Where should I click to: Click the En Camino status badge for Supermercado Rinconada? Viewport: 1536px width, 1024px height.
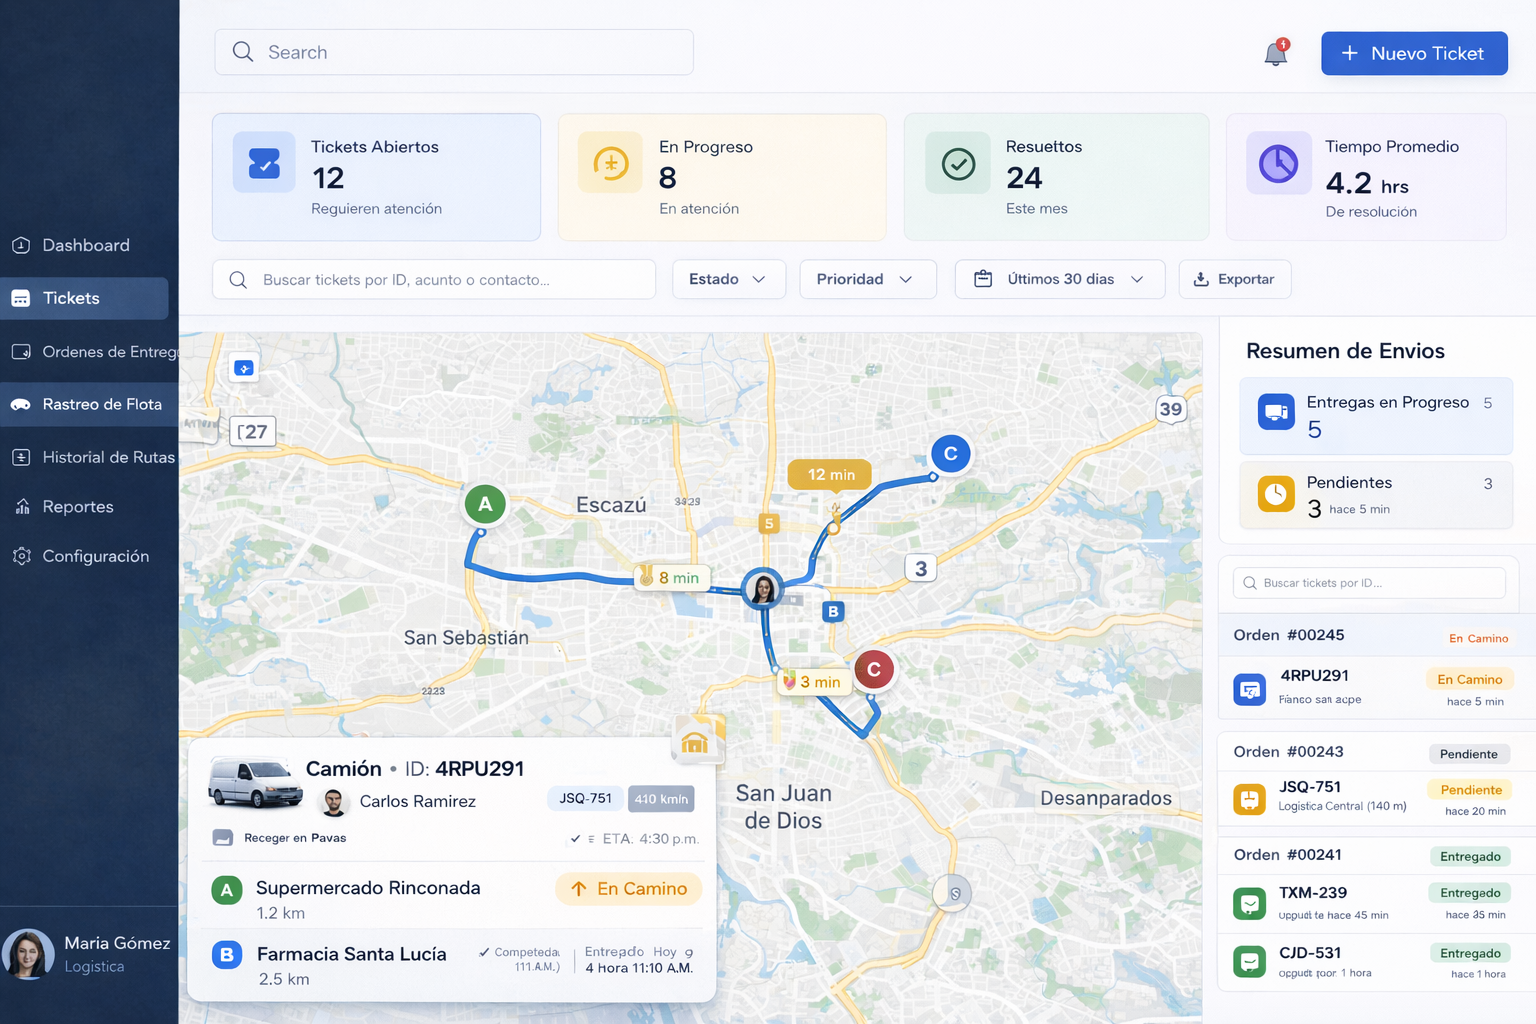(x=629, y=889)
